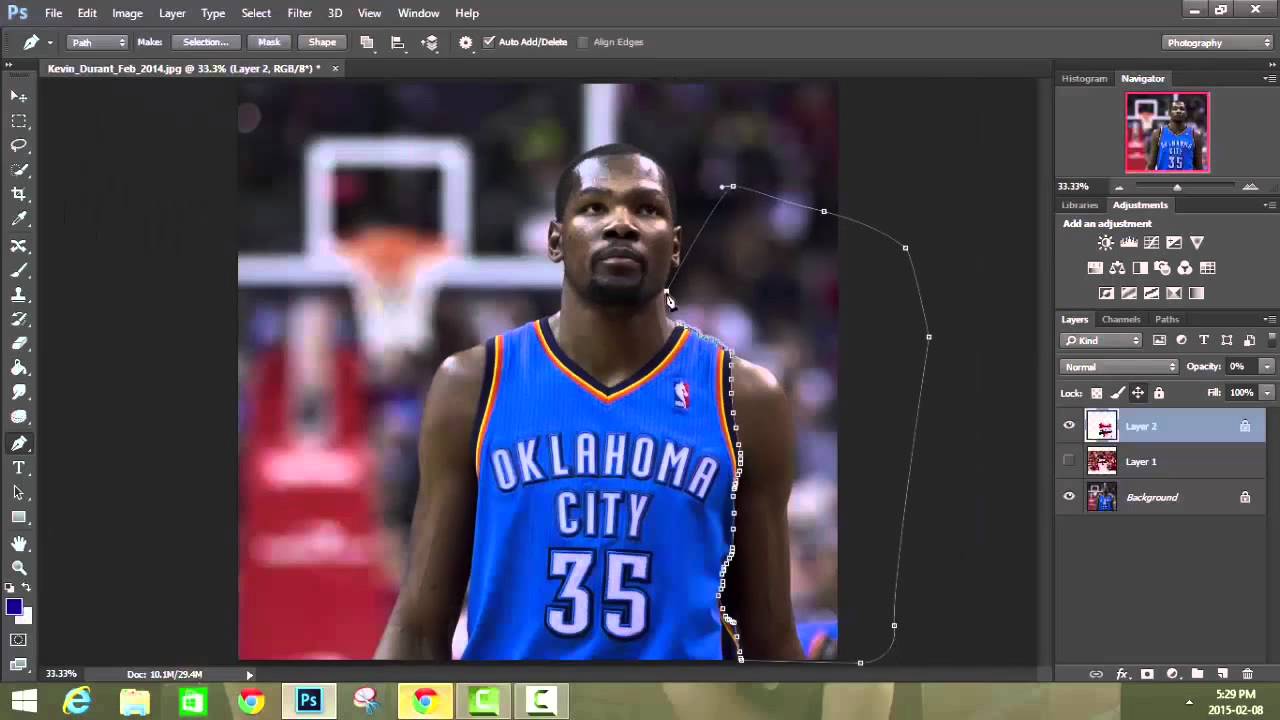Select the Hand tool
1280x720 pixels.
point(19,543)
